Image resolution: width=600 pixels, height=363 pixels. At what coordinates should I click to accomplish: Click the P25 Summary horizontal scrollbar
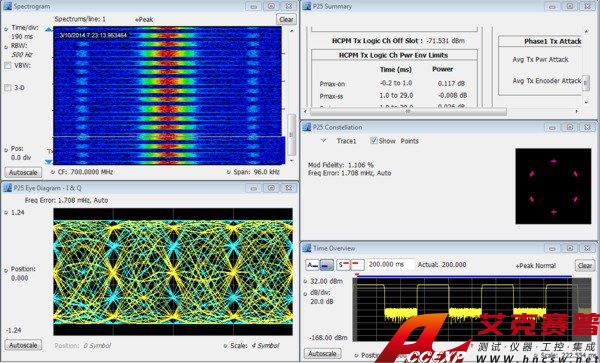pos(408,112)
